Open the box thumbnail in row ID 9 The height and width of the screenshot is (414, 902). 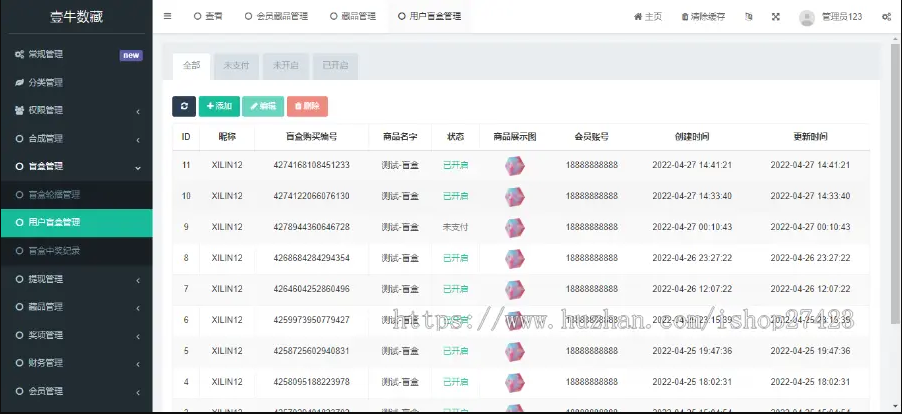pyautogui.click(x=515, y=228)
